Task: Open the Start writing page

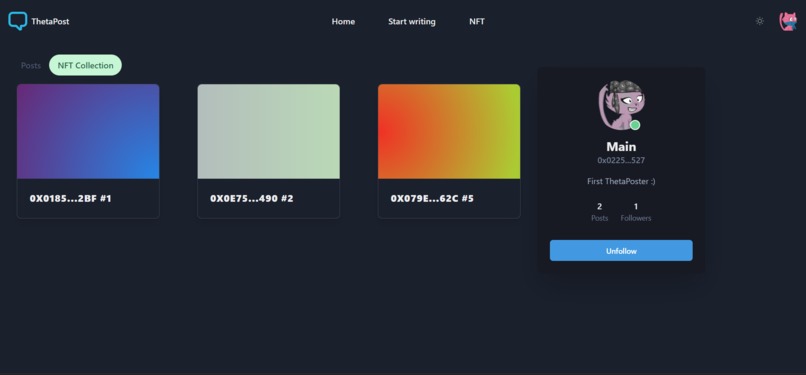Action: pos(412,22)
